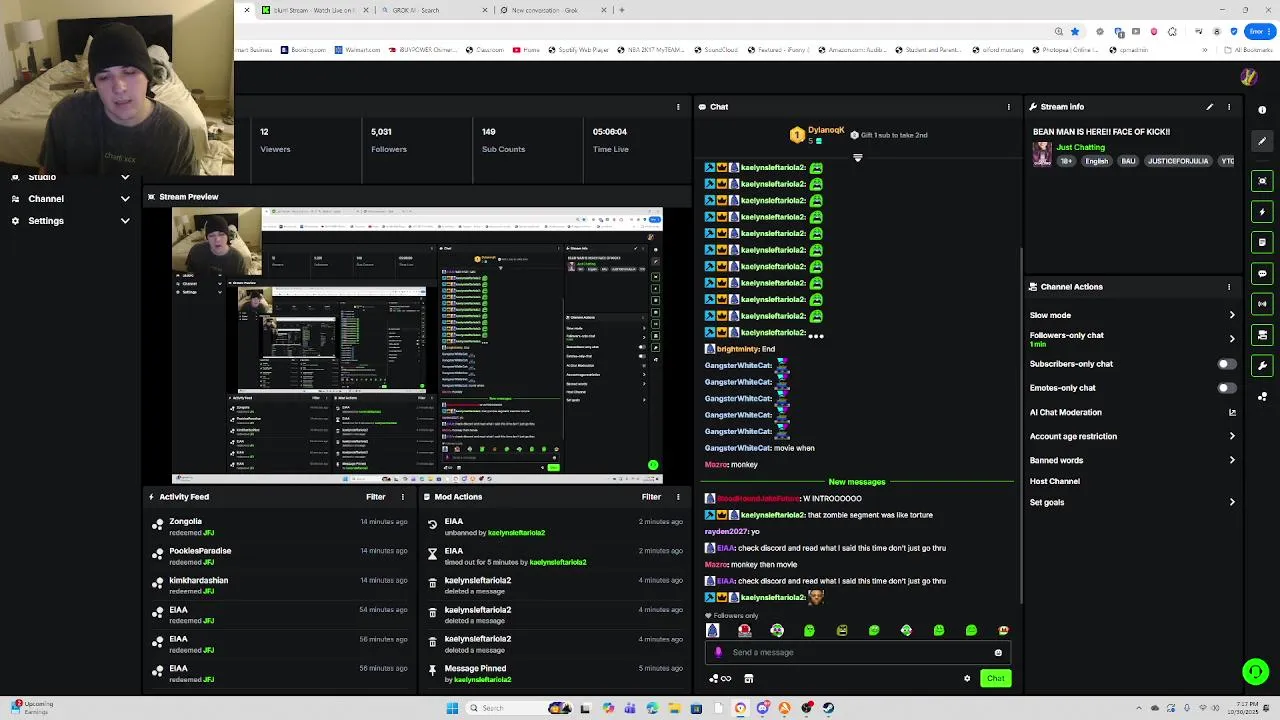Toggle chat bubble widget in right sidebar
This screenshot has height=720, width=1280.
coord(1262,273)
